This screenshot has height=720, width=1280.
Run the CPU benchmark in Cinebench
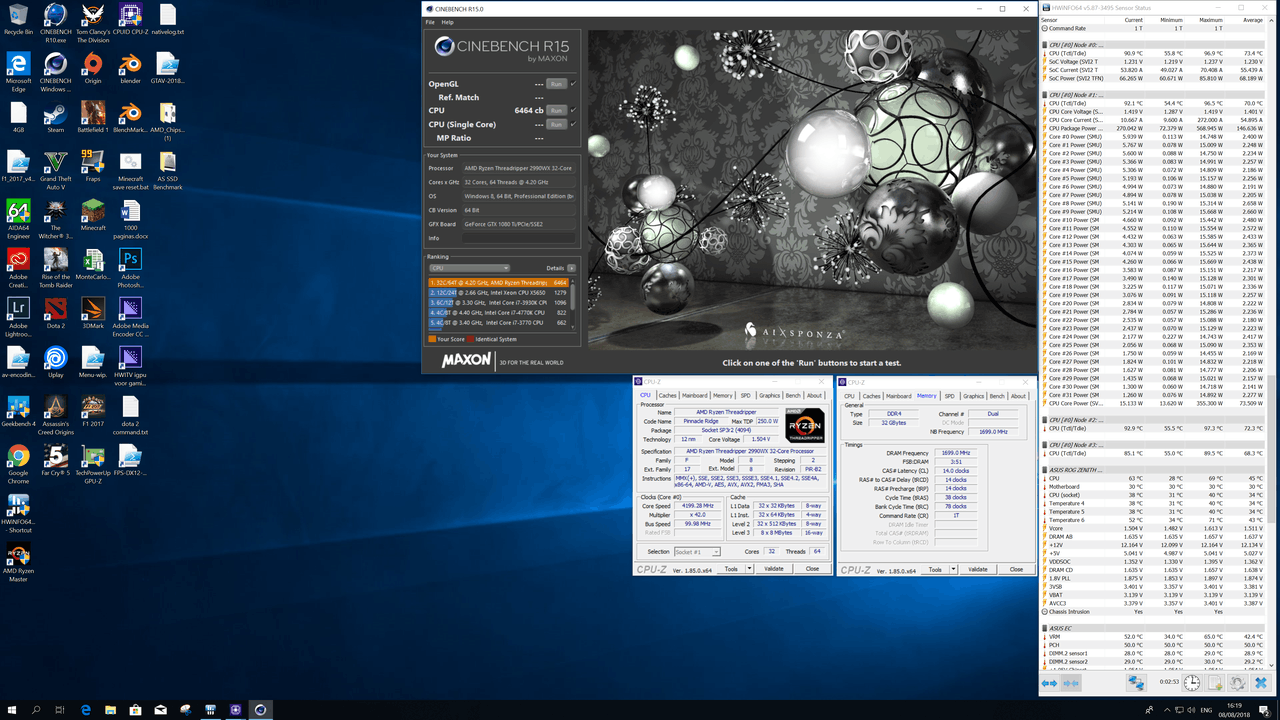[x=556, y=110]
